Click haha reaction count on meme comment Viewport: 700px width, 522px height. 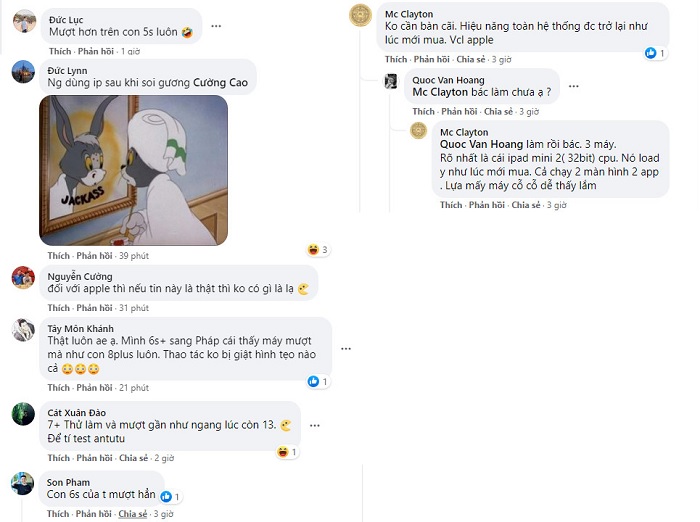tap(318, 250)
